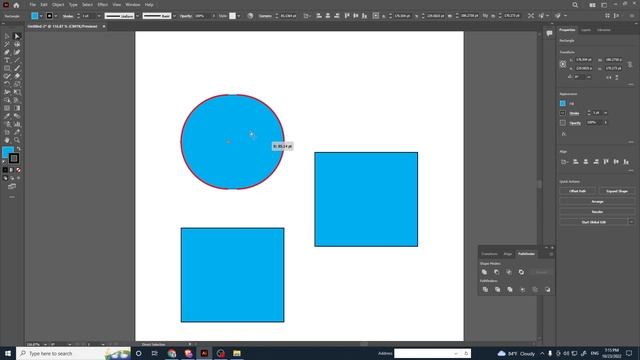This screenshot has height=360, width=640.
Task: Click the Properties panel Stroke swatch
Action: pos(563,113)
